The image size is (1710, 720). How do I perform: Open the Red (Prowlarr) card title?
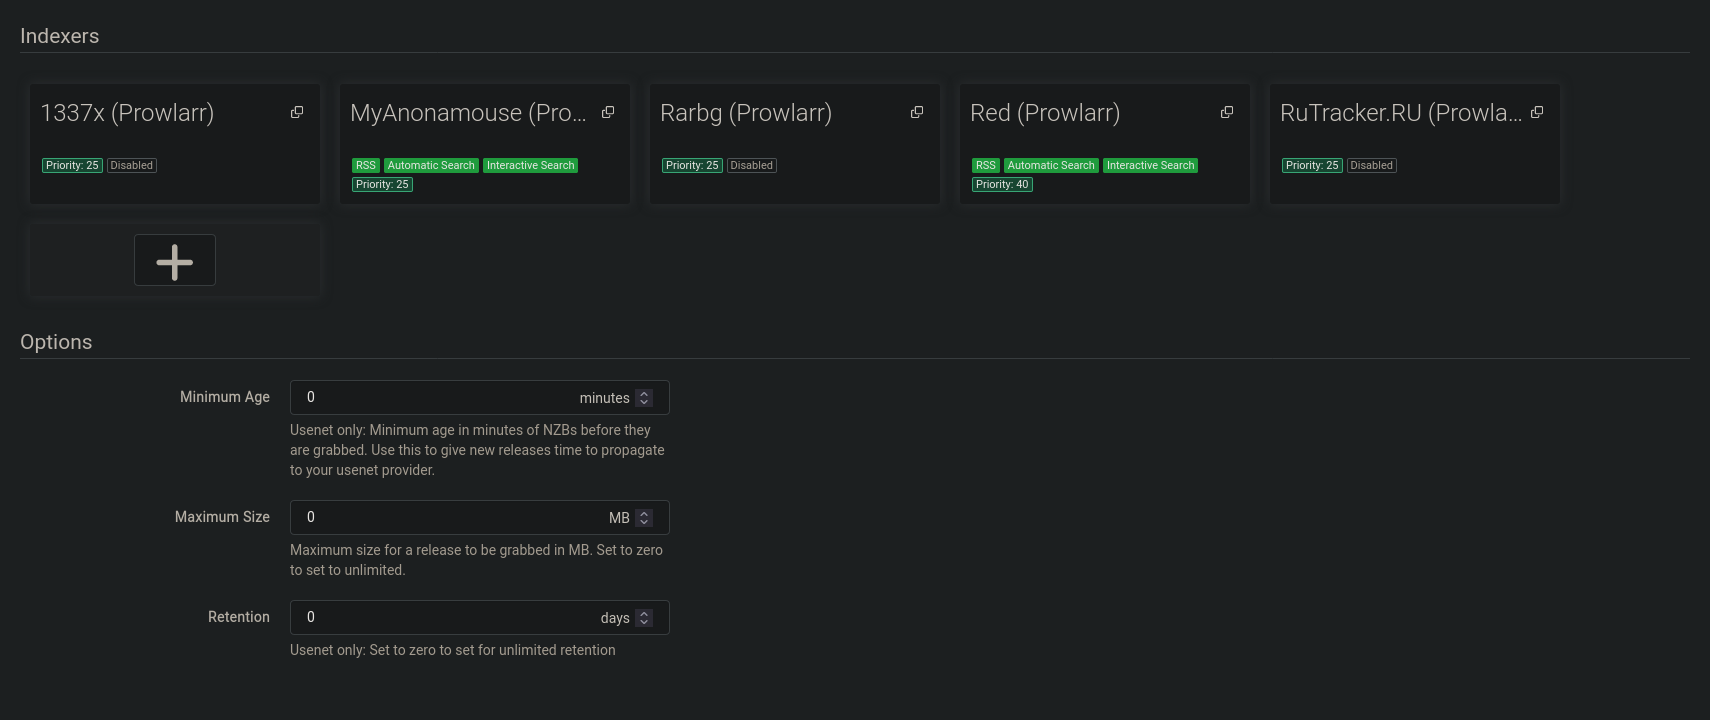click(1045, 113)
